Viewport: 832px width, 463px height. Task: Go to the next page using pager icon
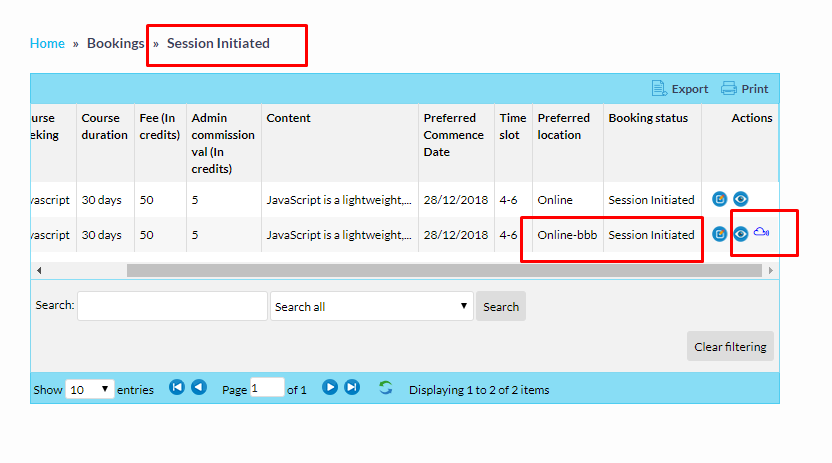pos(330,388)
